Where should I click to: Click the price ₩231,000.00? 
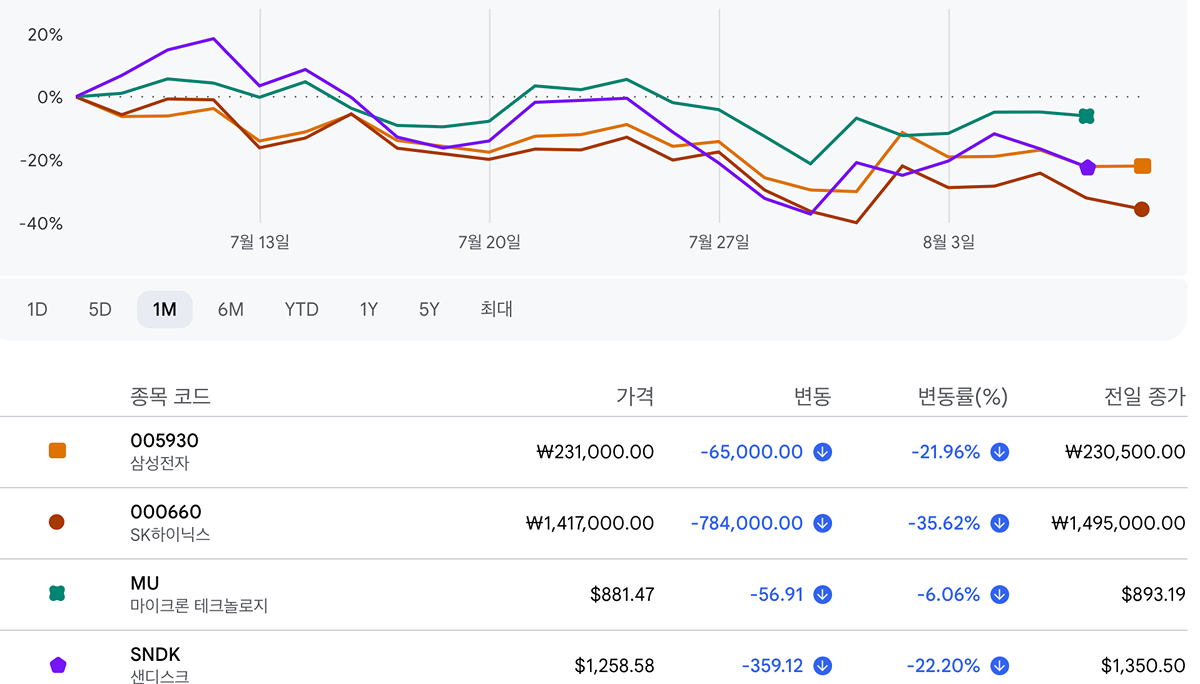pos(596,452)
